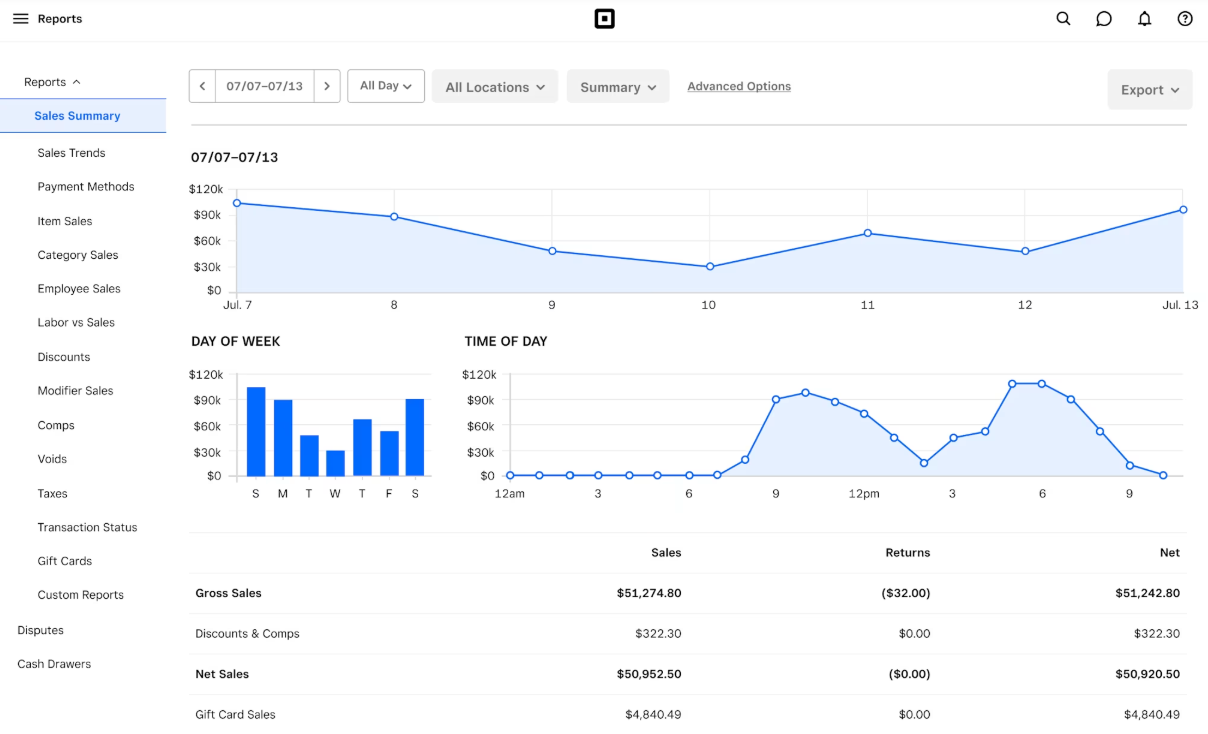Open the Gift Cards report
Image resolution: width=1208 pixels, height=734 pixels.
(x=65, y=561)
